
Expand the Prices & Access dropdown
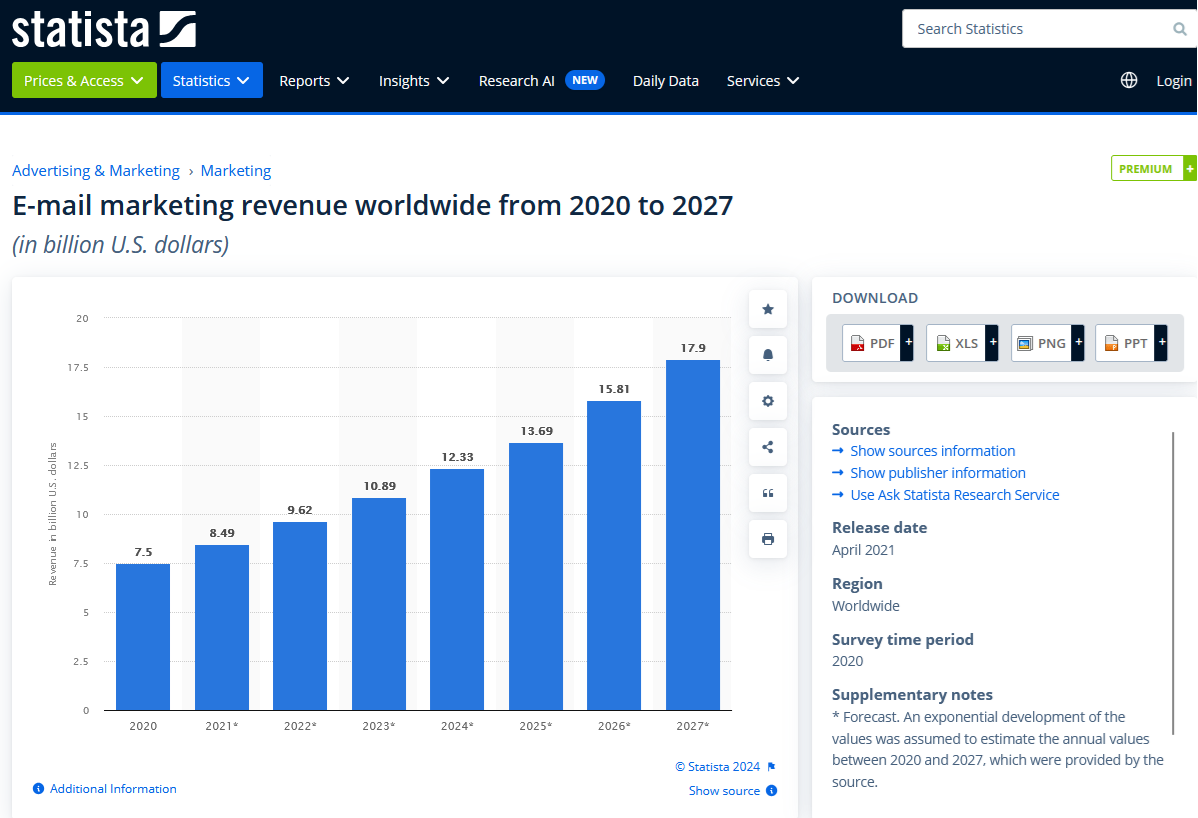84,81
